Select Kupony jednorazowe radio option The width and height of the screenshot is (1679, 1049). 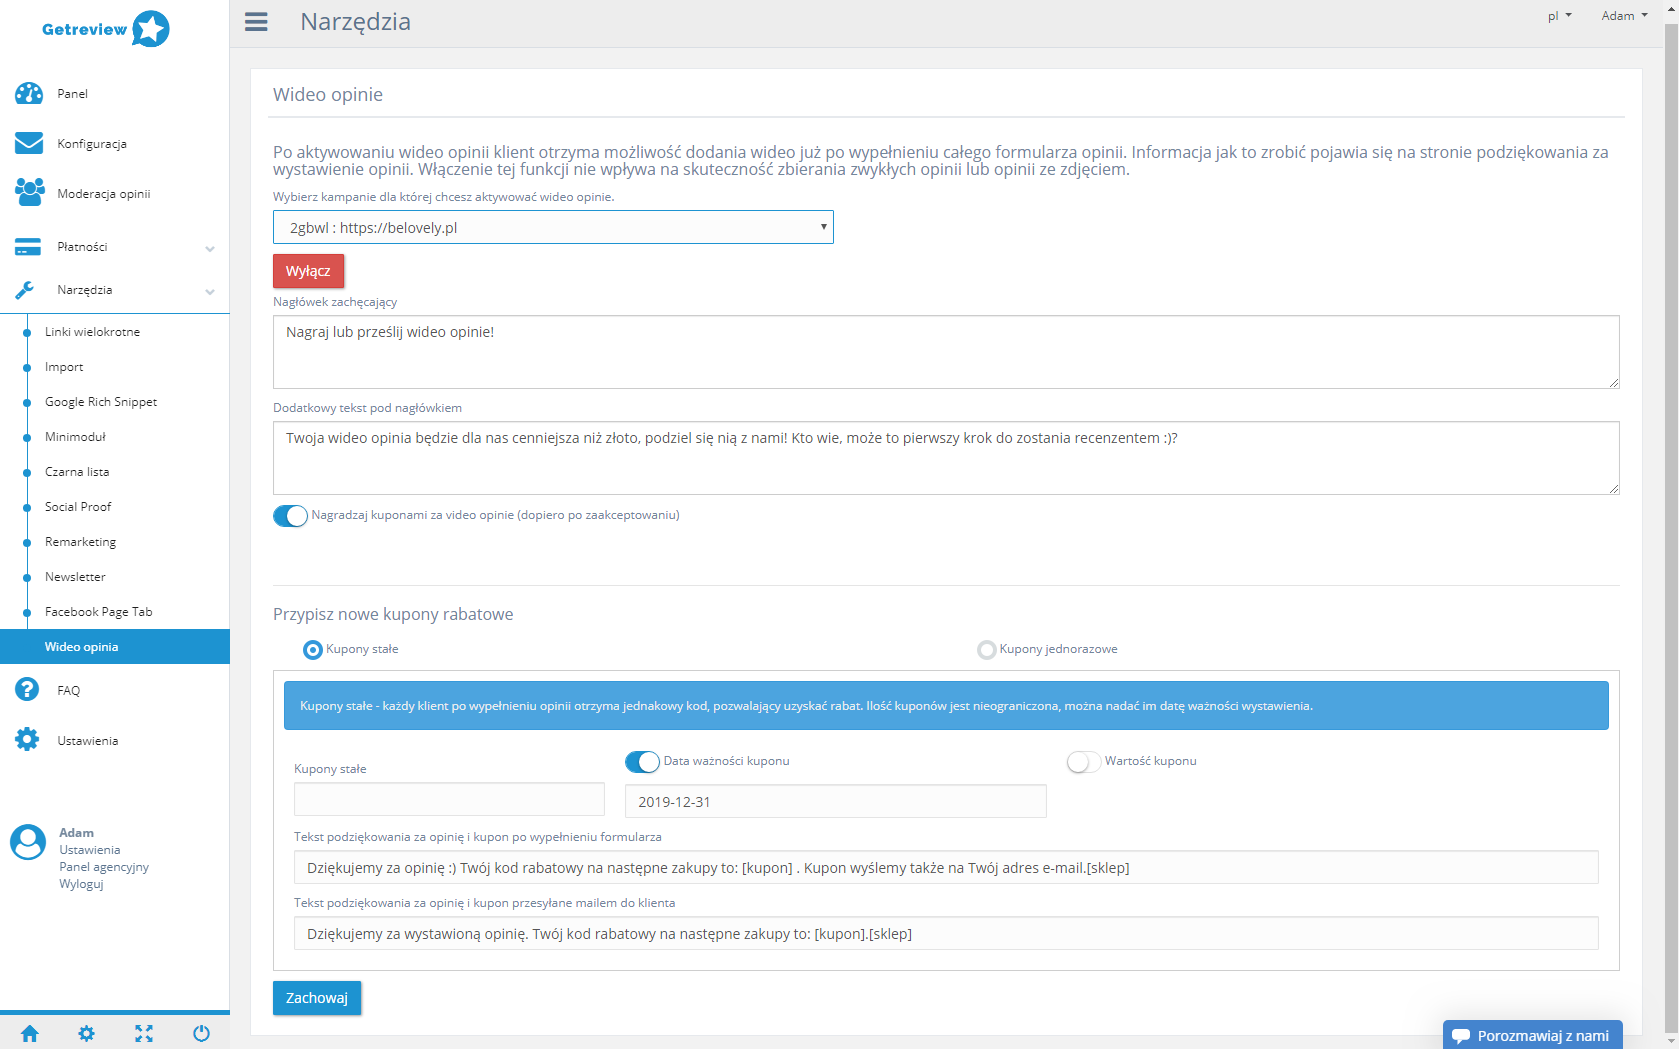pos(987,650)
